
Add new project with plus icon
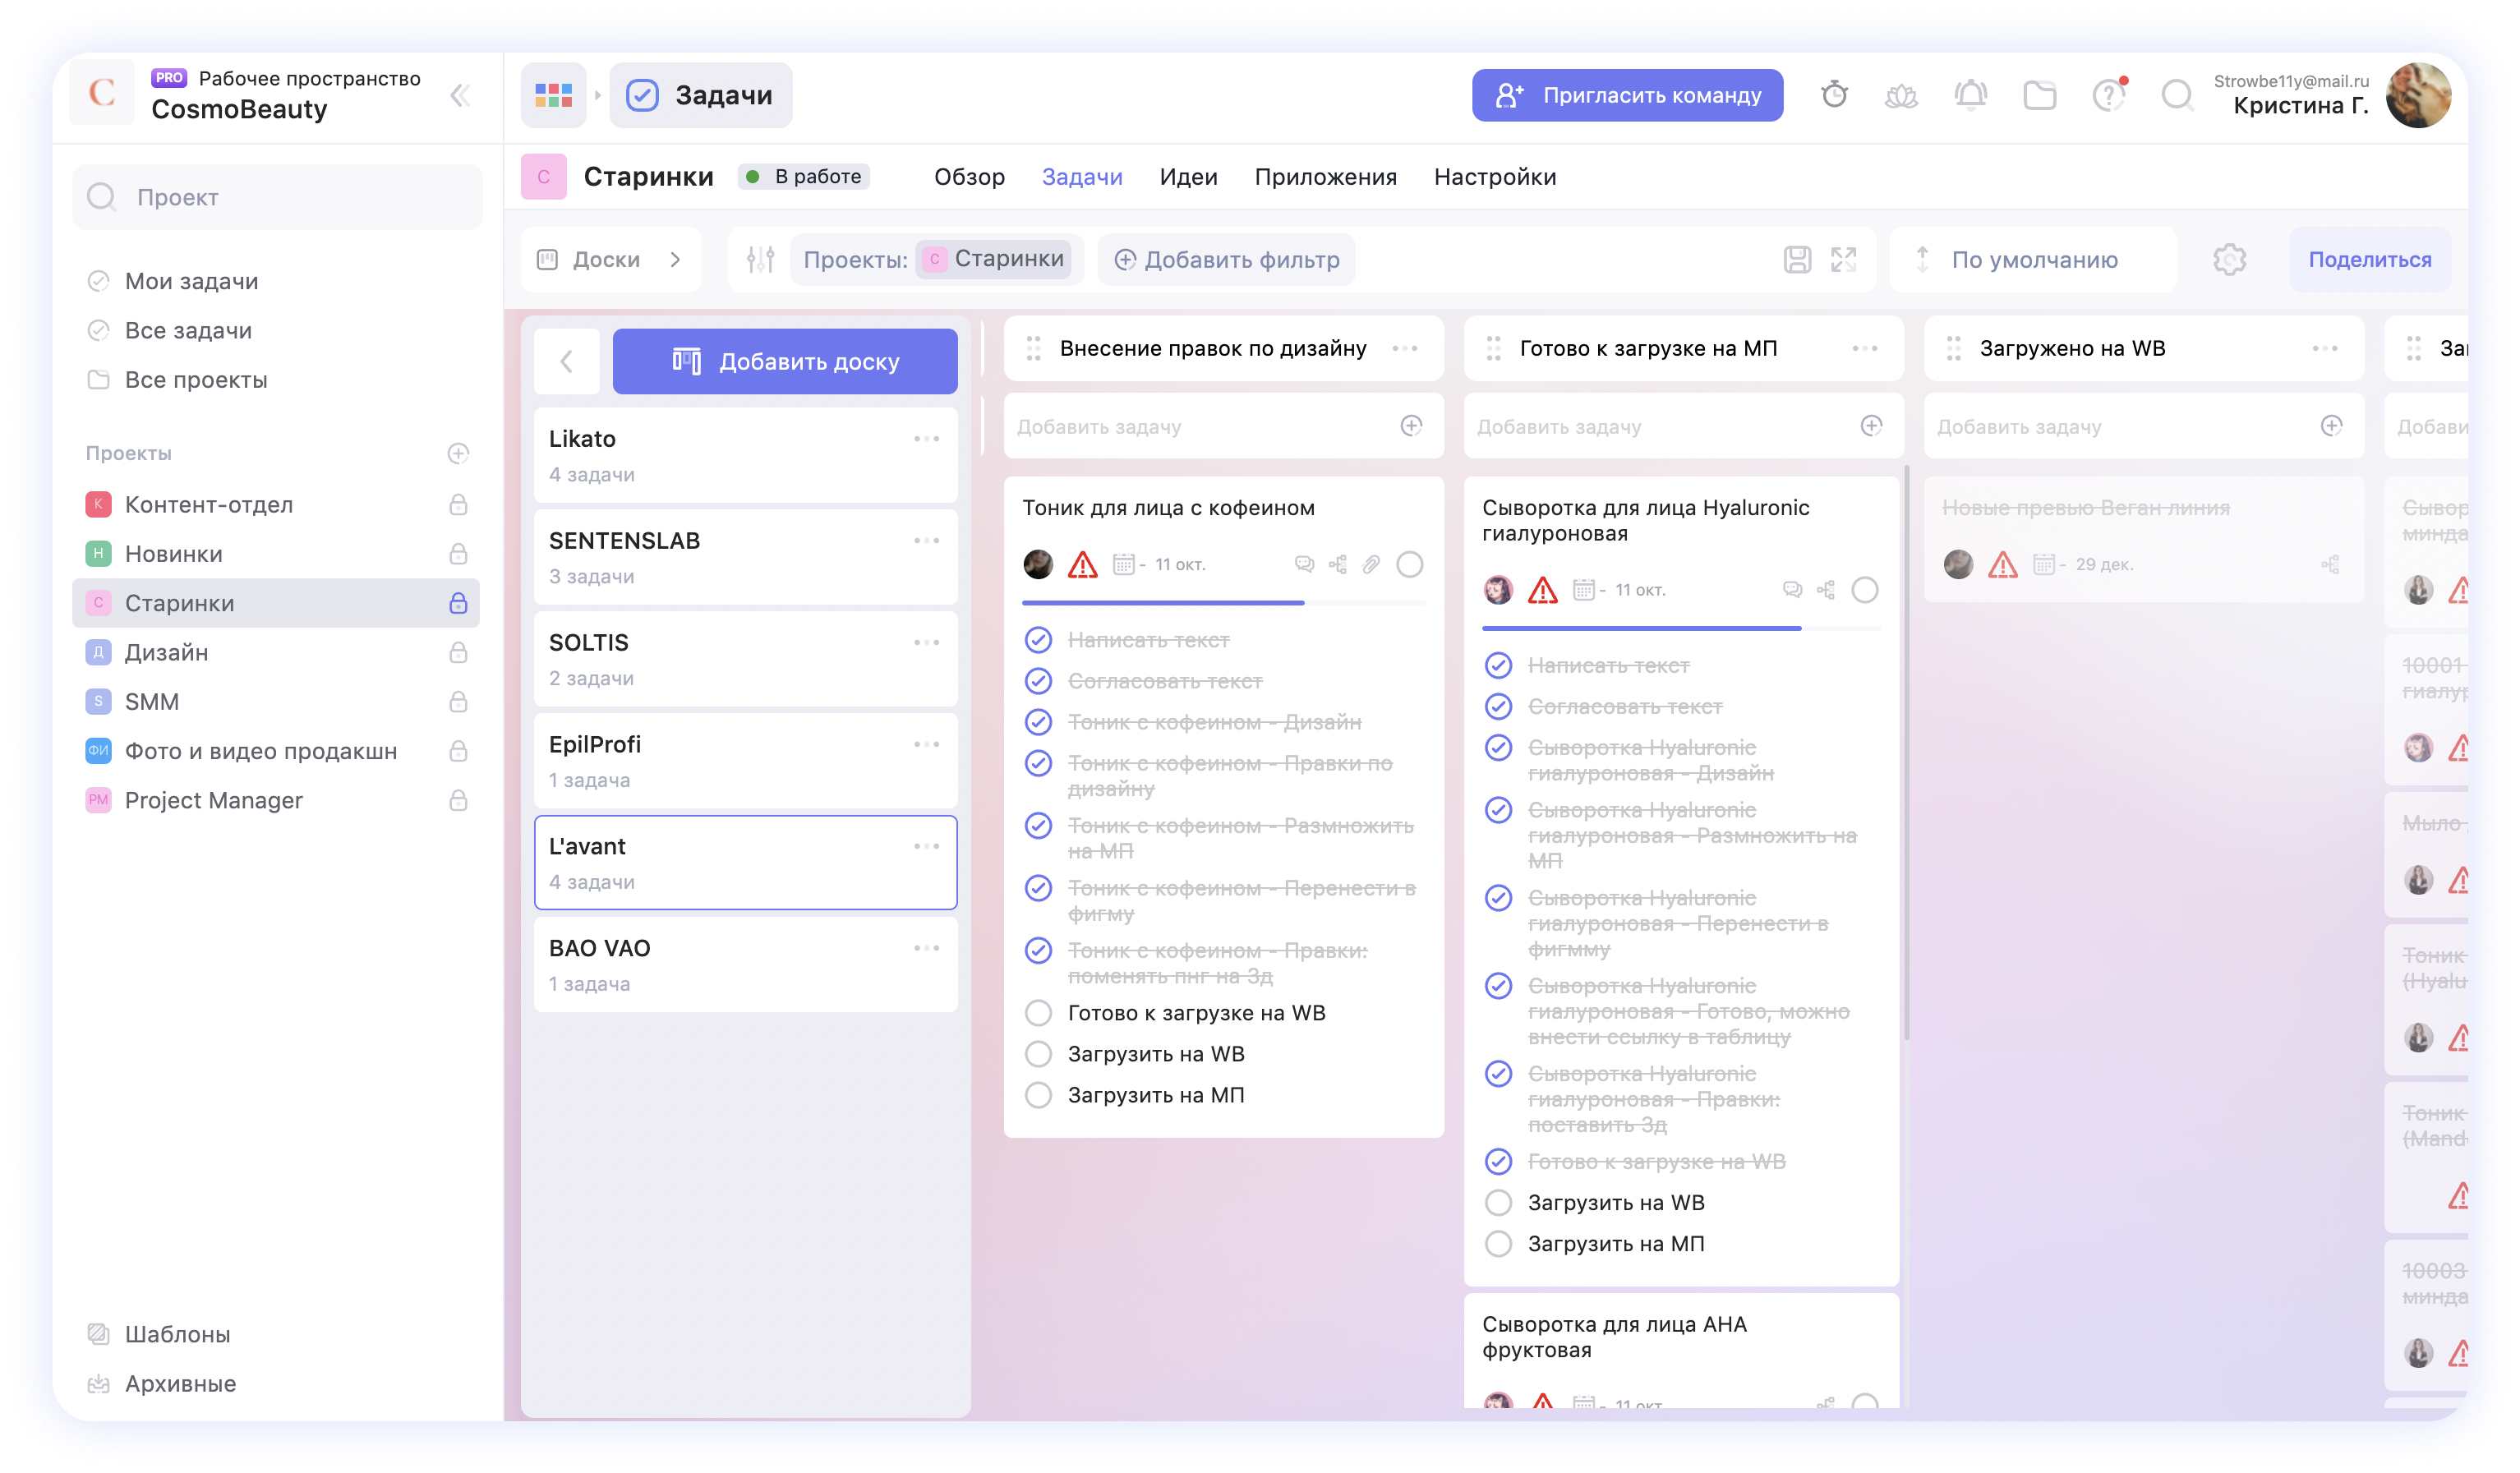458,454
